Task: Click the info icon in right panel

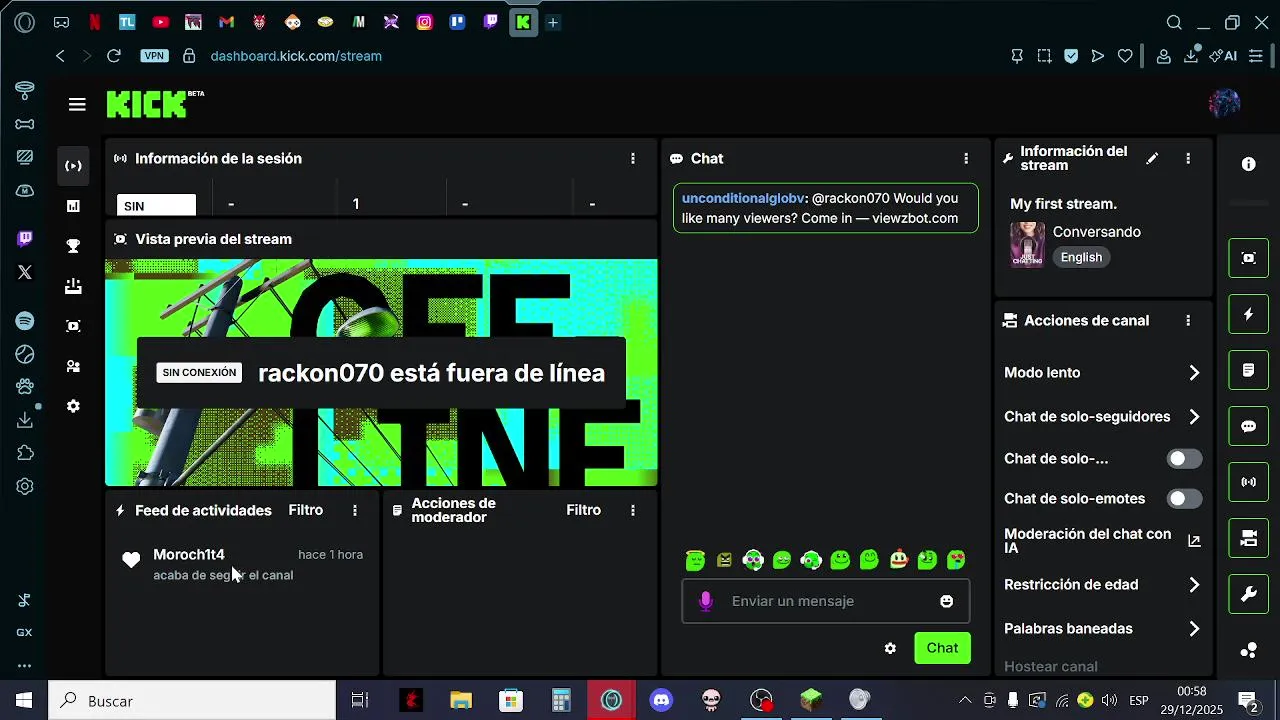Action: 1248,164
